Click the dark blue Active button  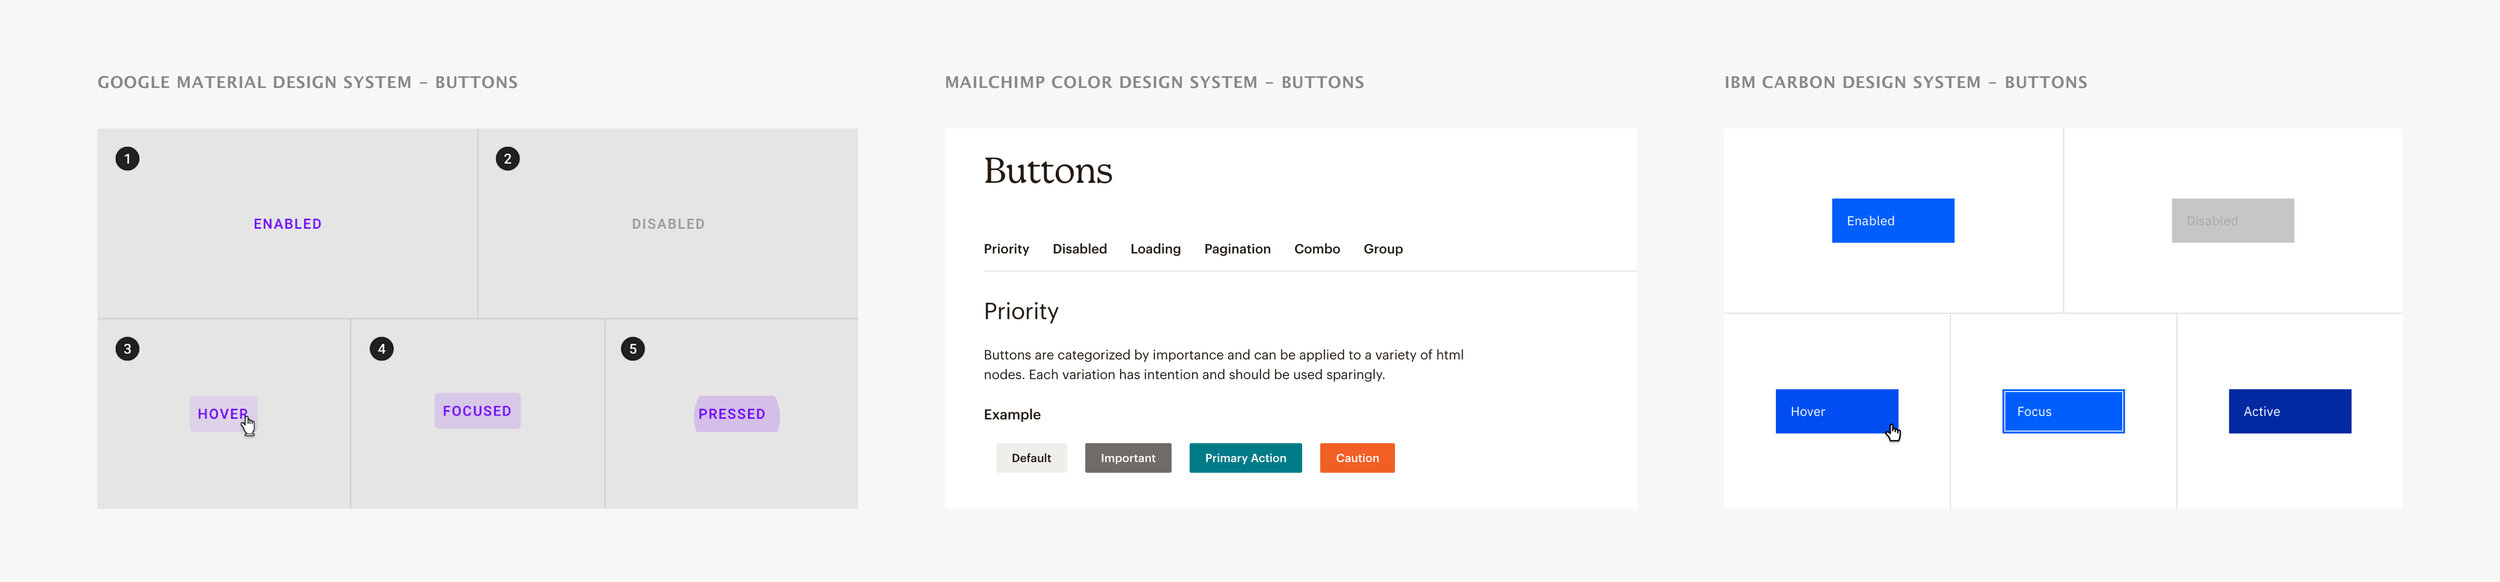click(x=2290, y=411)
